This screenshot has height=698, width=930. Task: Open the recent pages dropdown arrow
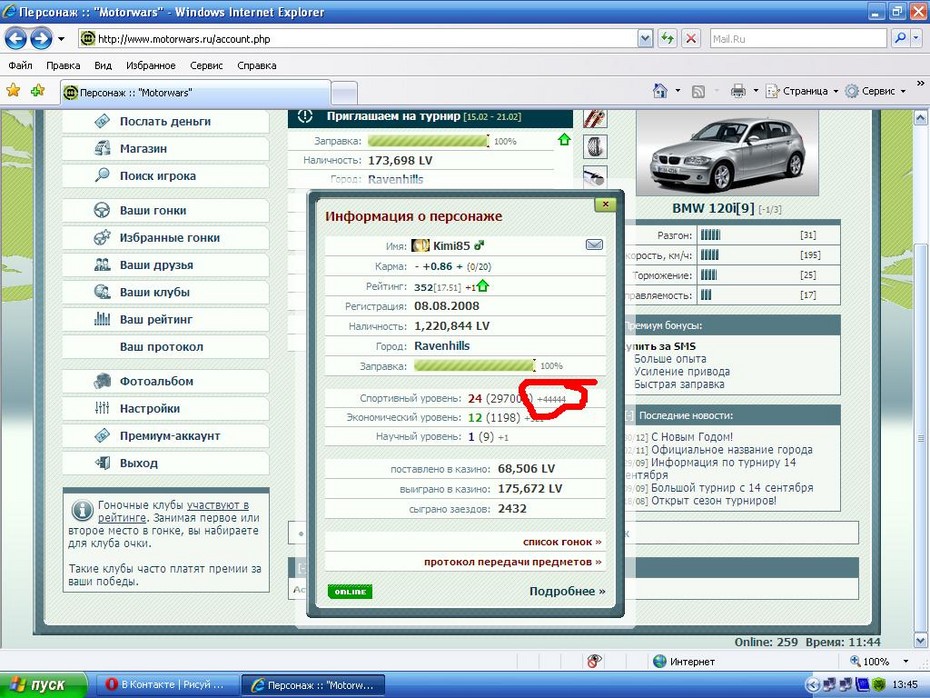[x=61, y=39]
